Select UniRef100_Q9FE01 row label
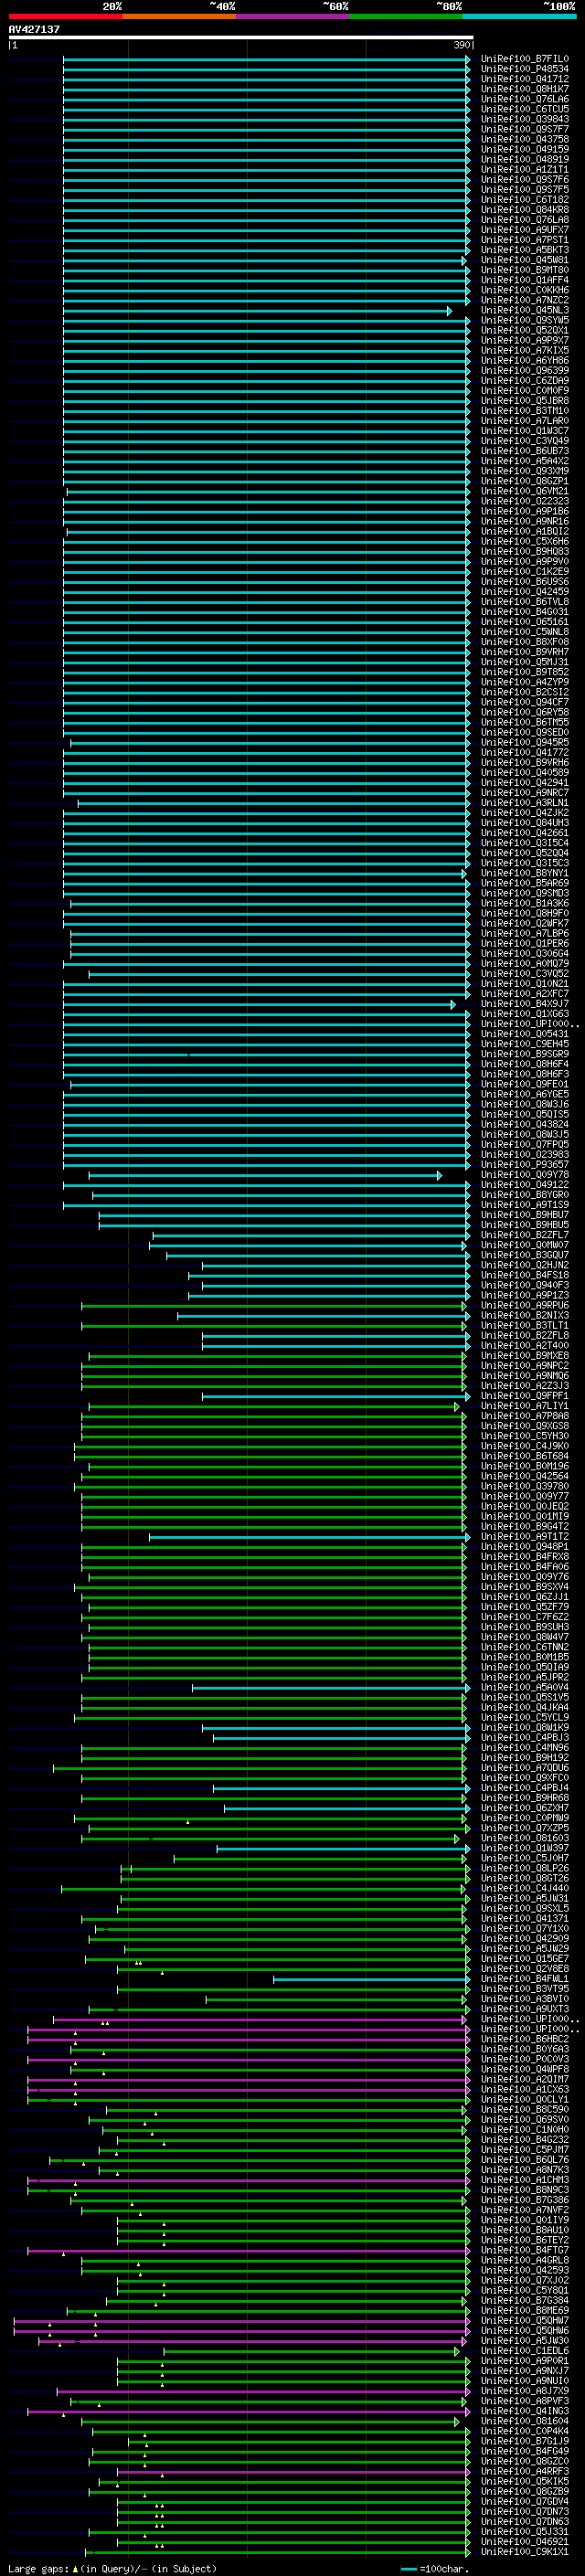585x2576 pixels. click(524, 1084)
